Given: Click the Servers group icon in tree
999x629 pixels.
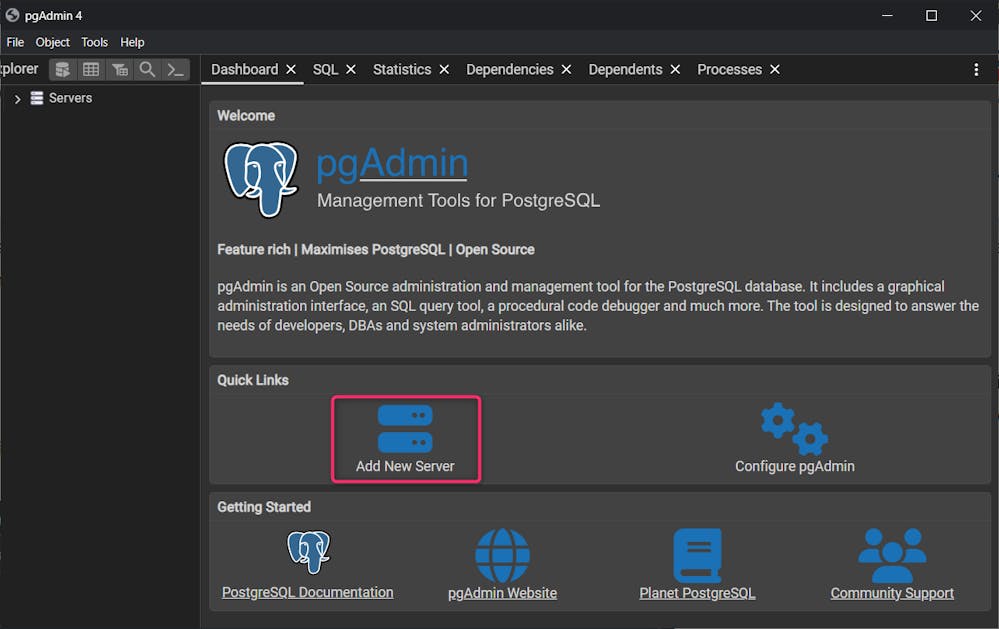Looking at the screenshot, I should pyautogui.click(x=37, y=98).
